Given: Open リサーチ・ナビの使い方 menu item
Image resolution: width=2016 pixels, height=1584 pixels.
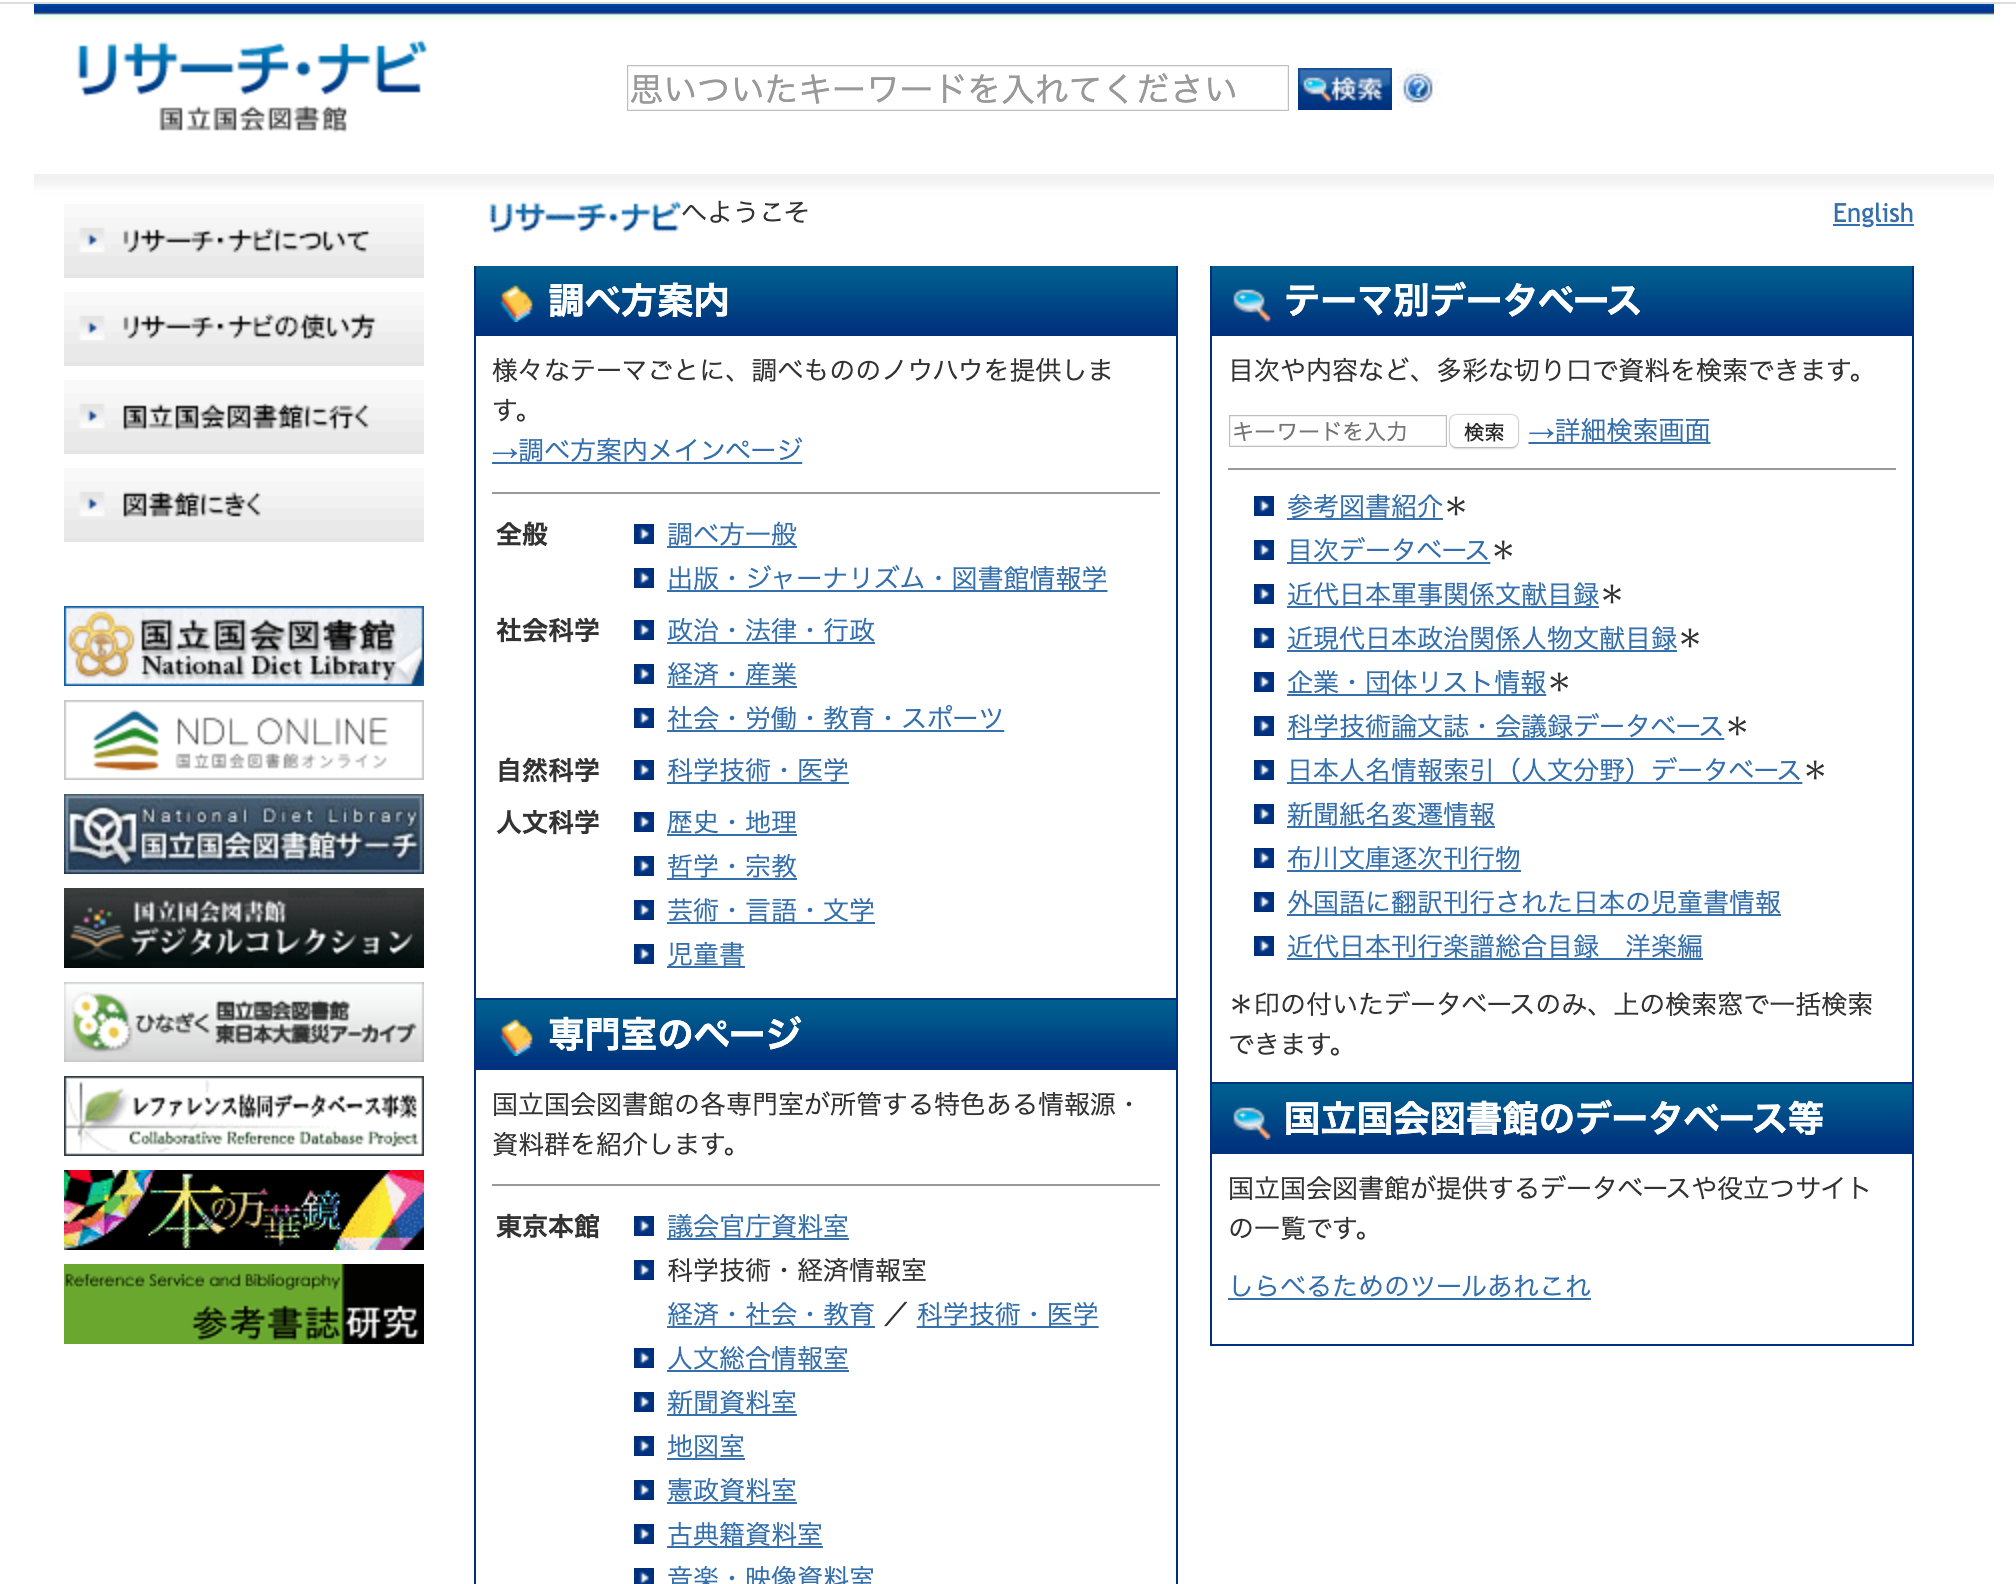Looking at the screenshot, I should [244, 328].
